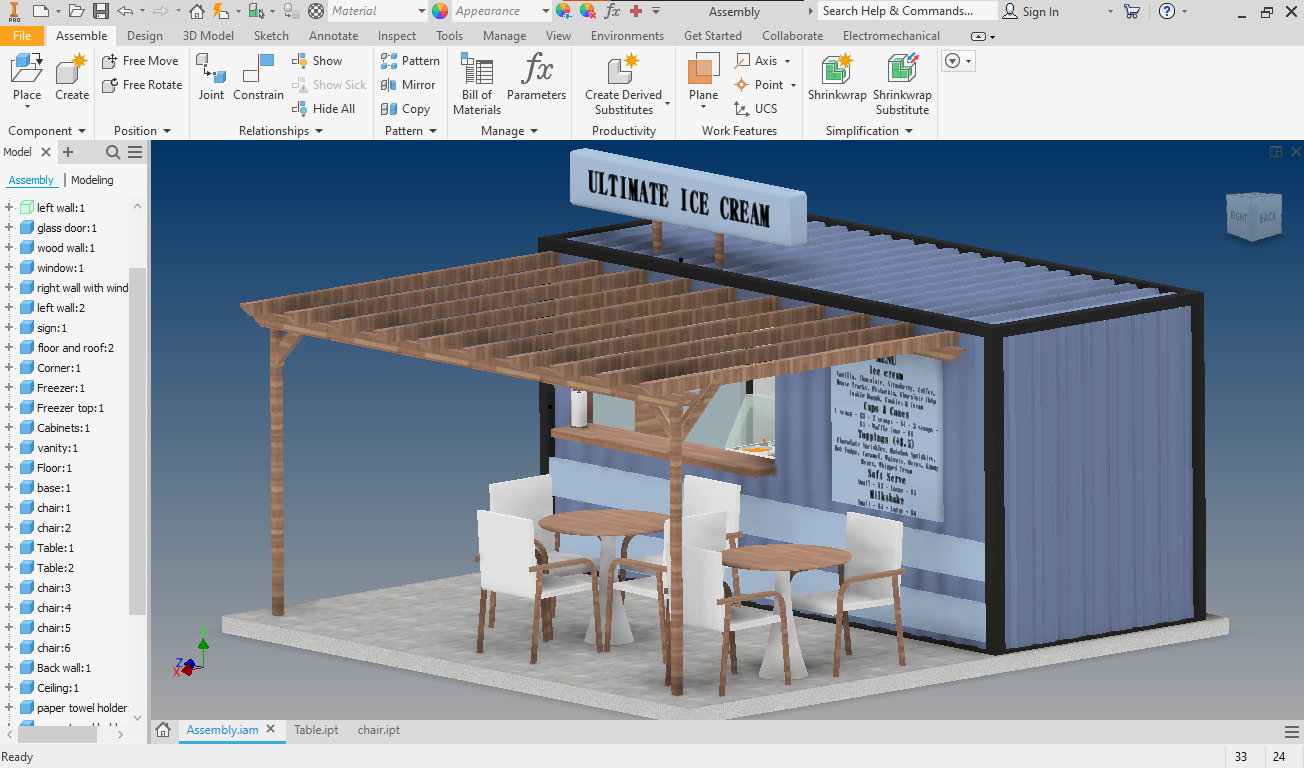Select Back wall:1 in the browser

64,668
